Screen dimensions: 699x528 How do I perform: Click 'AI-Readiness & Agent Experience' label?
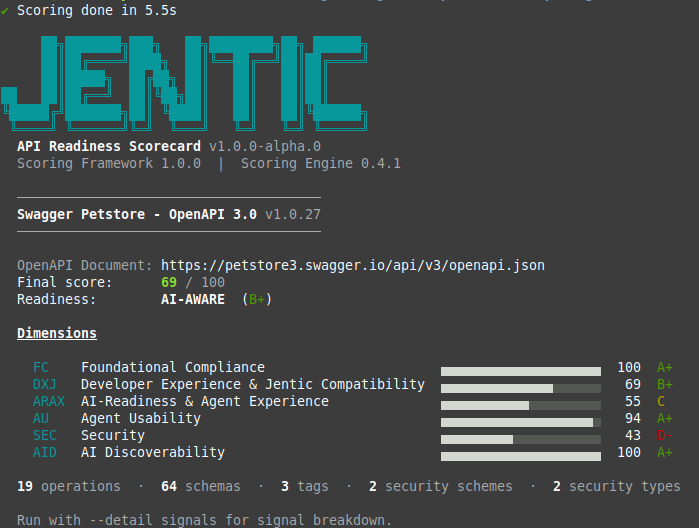coord(205,401)
